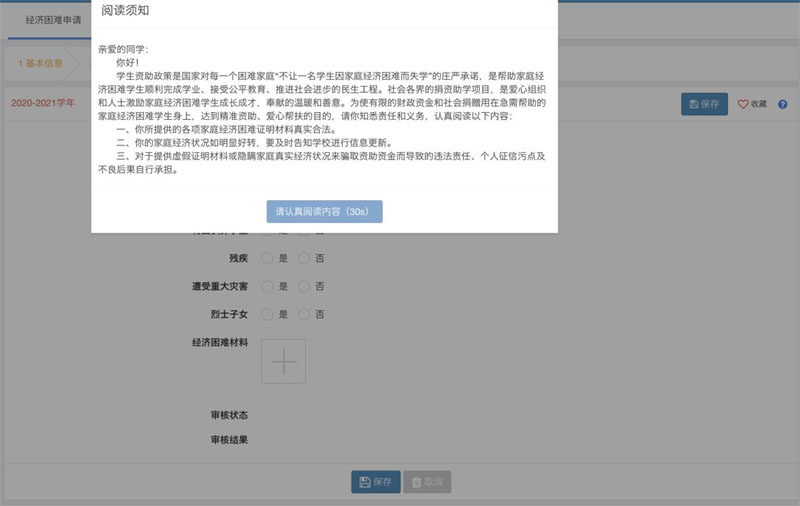Viewport: 800px width, 506px height.
Task: Click the 审核状态 label
Action: (228, 414)
